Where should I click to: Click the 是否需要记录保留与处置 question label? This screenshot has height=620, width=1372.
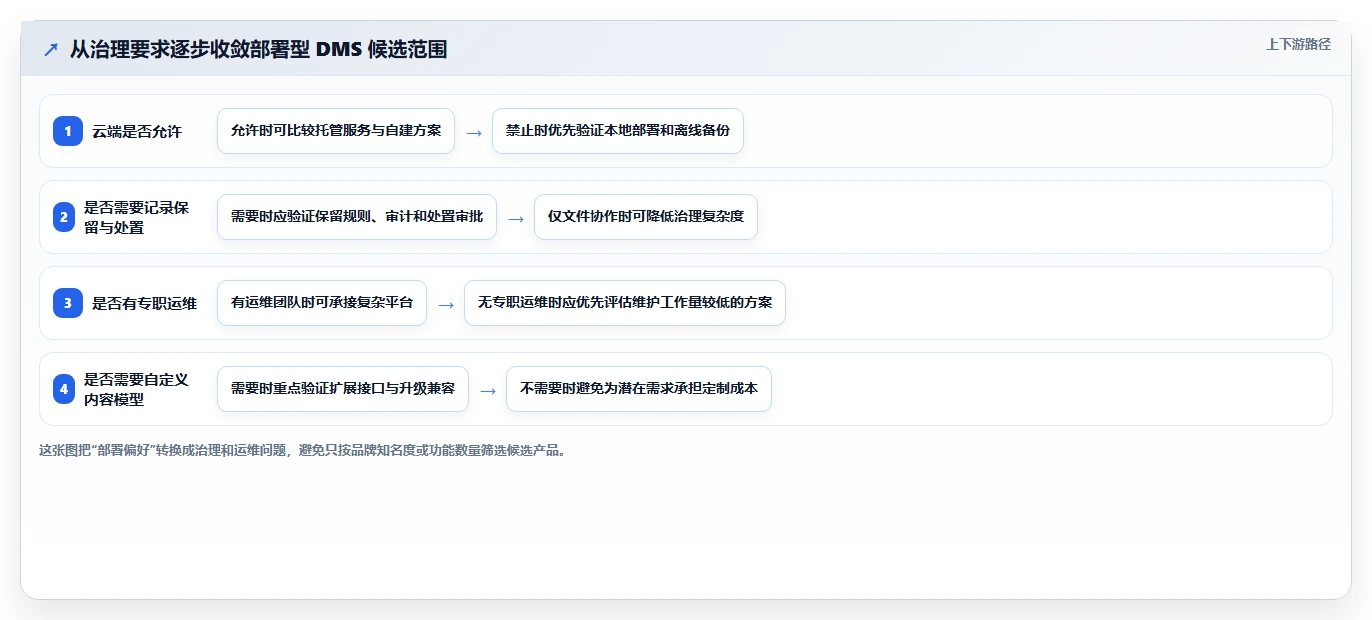[x=136, y=217]
